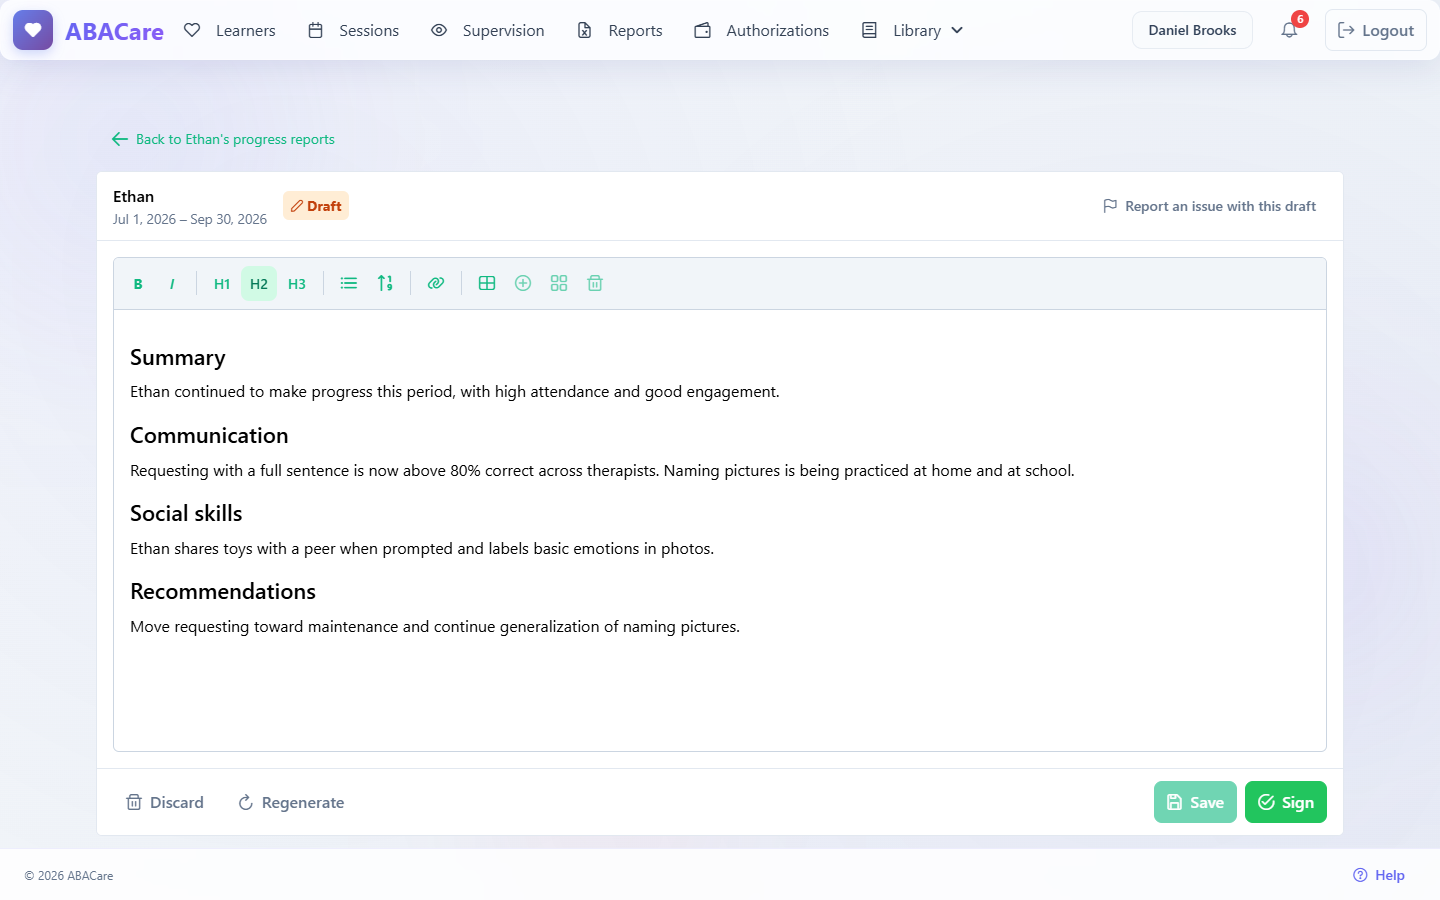This screenshot has width=1440, height=900.
Task: Toggle bold formatting in the editor toolbar
Action: [x=138, y=284]
